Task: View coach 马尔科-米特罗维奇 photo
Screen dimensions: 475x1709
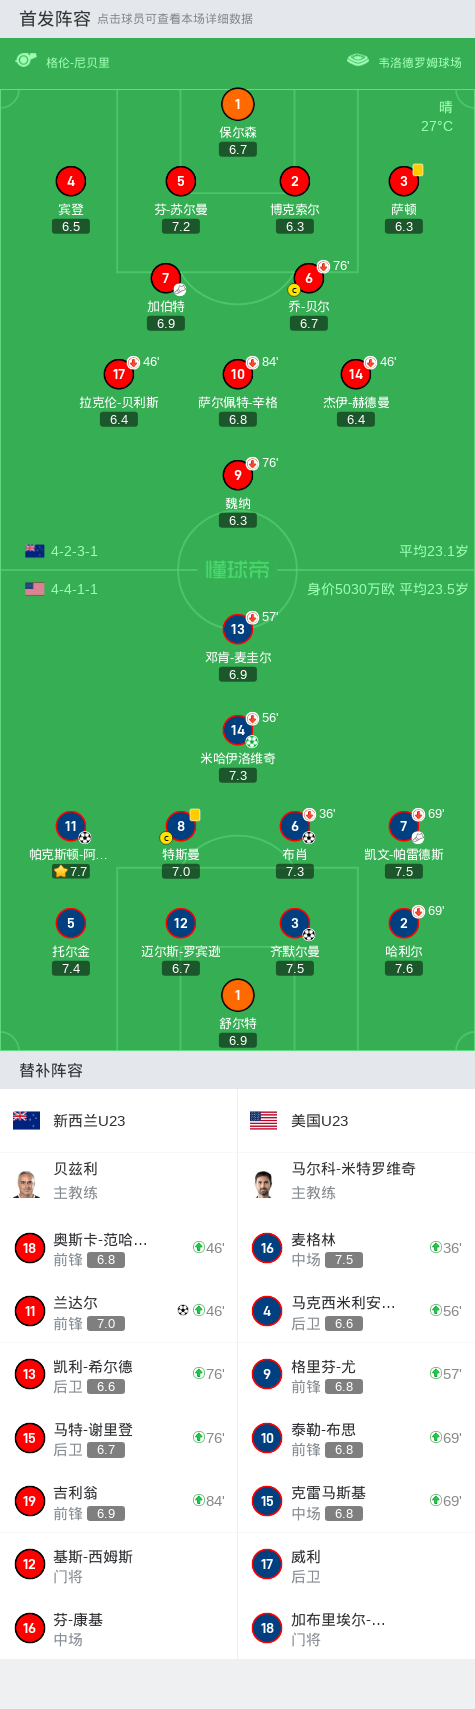Action: click(264, 1182)
